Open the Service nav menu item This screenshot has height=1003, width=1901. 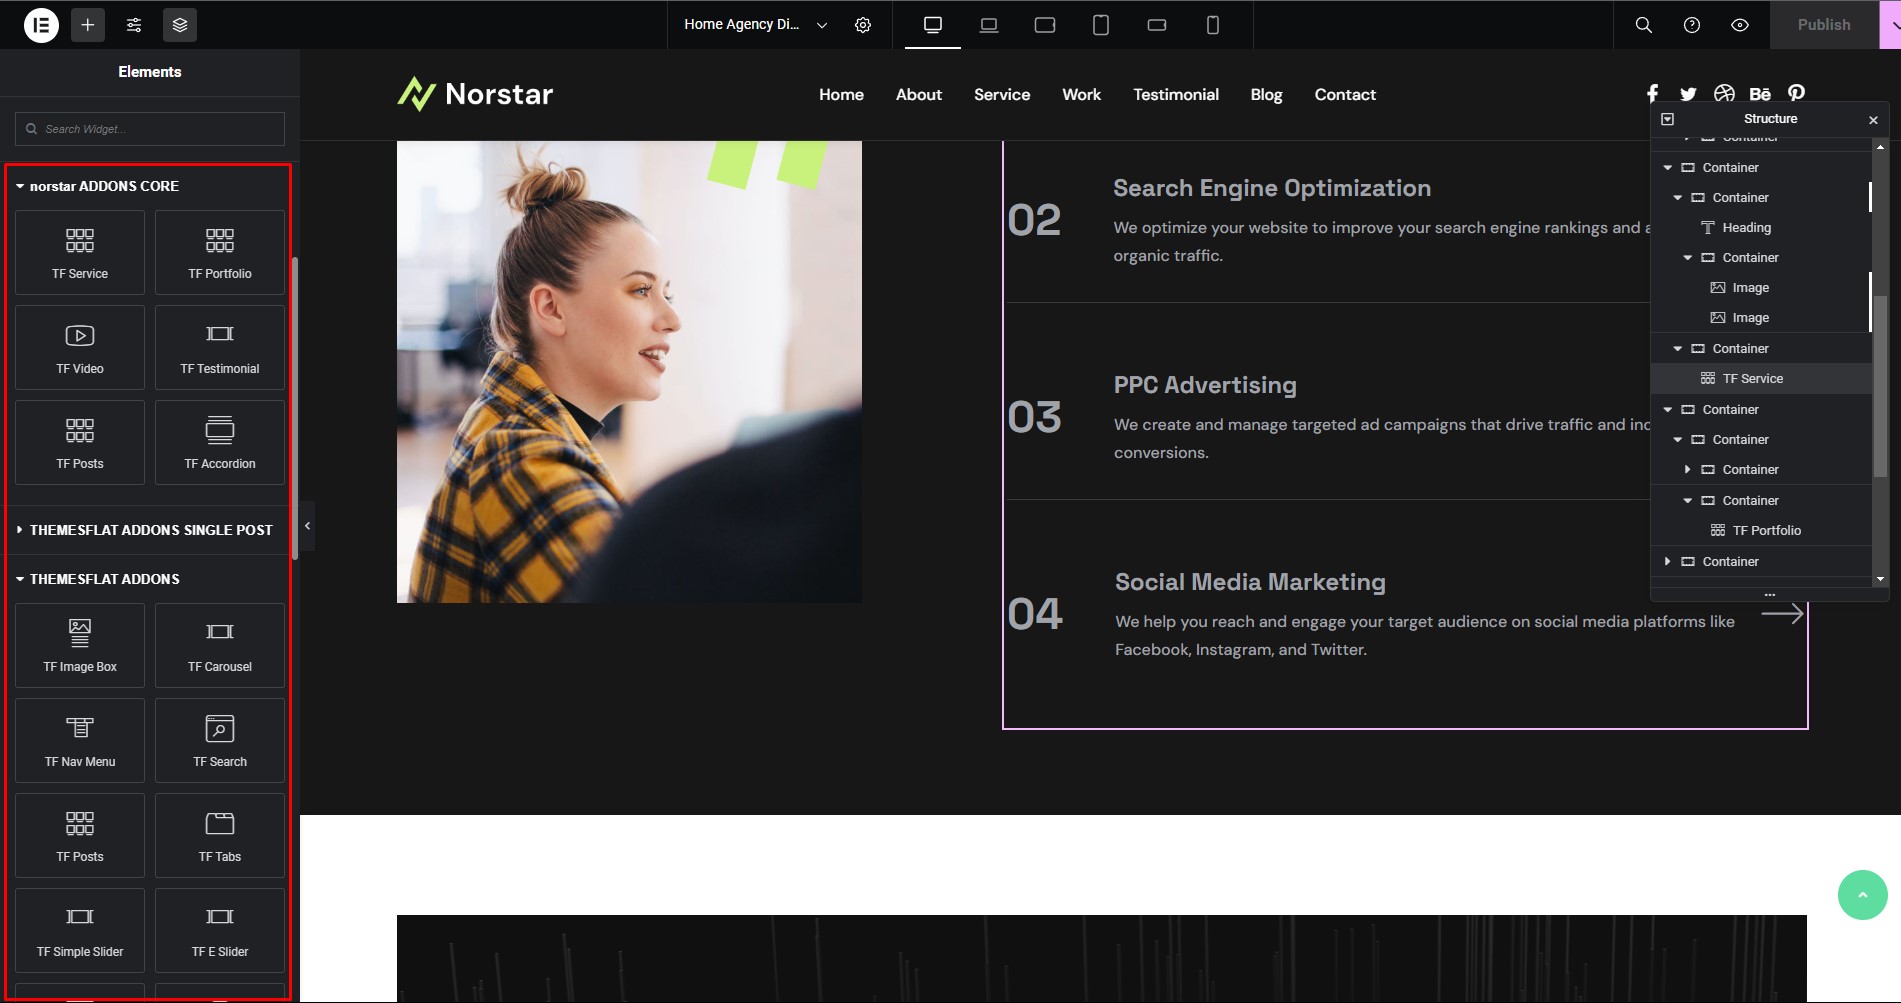[x=1002, y=95]
